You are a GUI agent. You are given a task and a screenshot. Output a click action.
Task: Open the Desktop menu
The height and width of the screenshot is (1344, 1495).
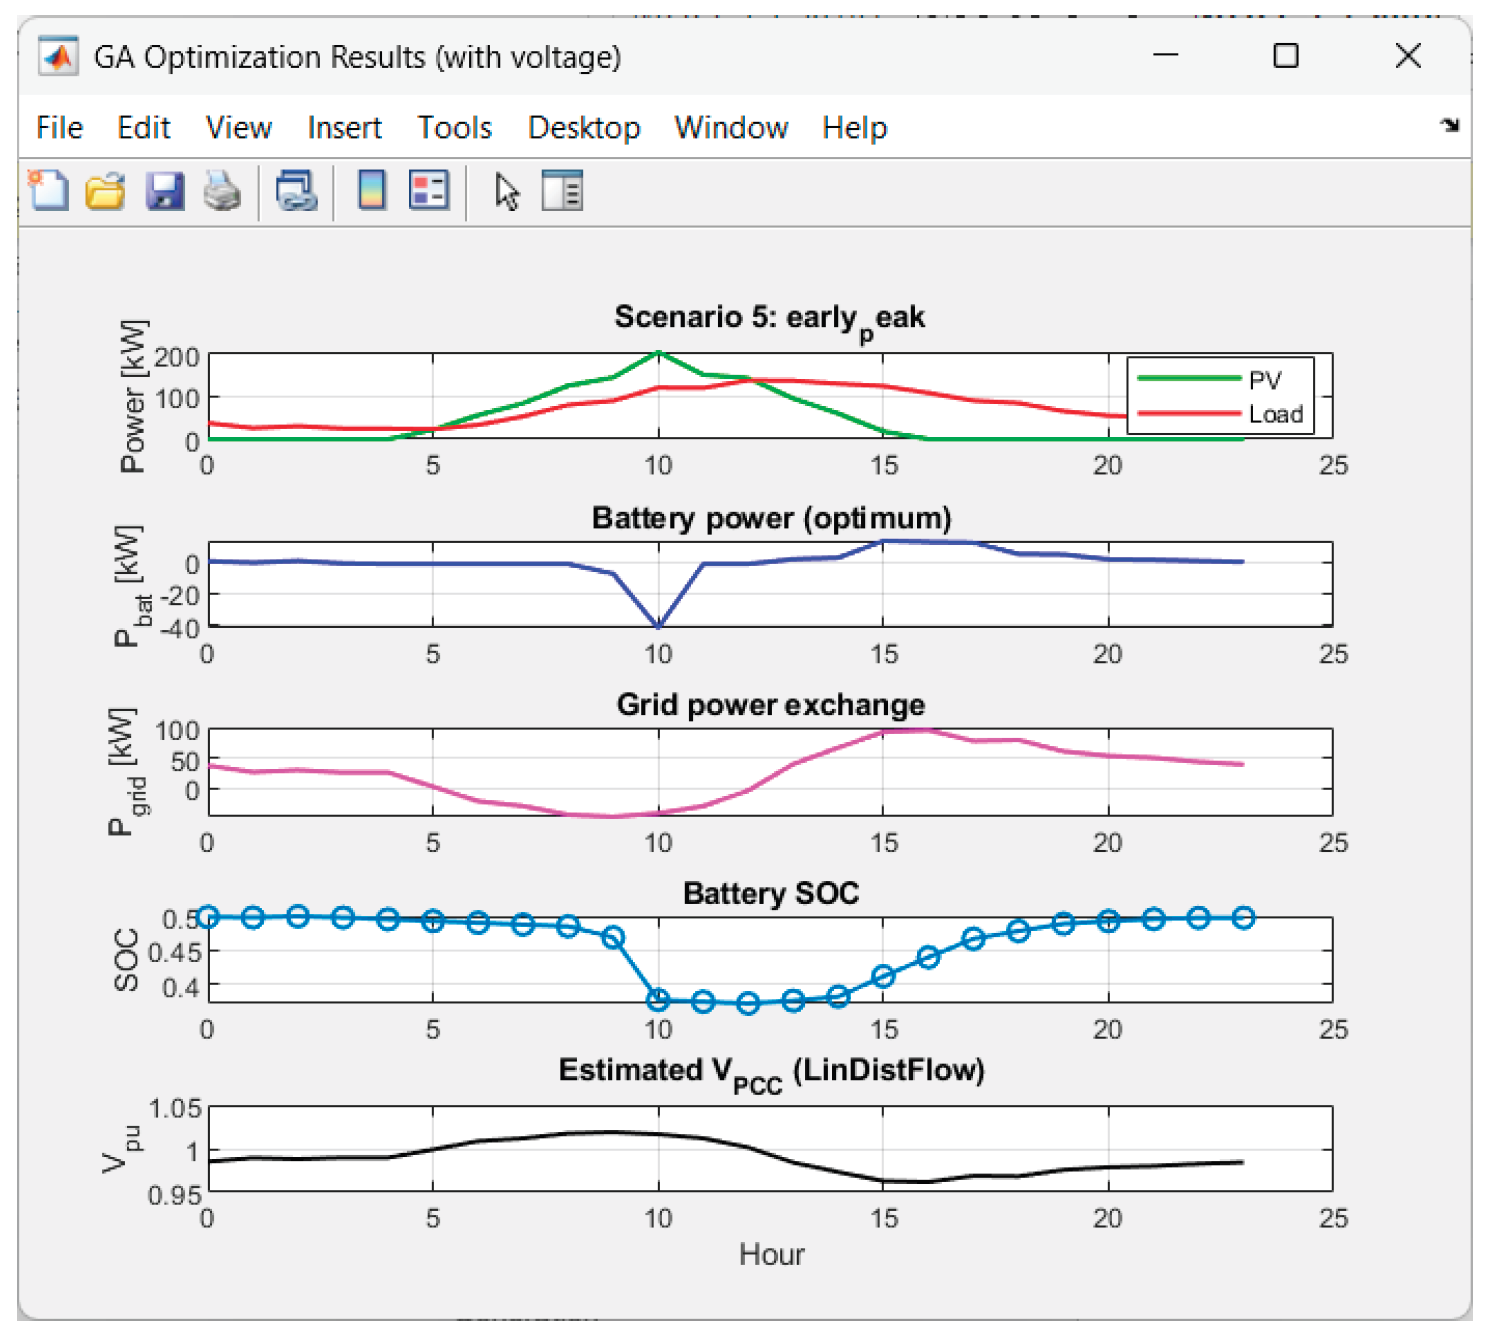coord(584,128)
